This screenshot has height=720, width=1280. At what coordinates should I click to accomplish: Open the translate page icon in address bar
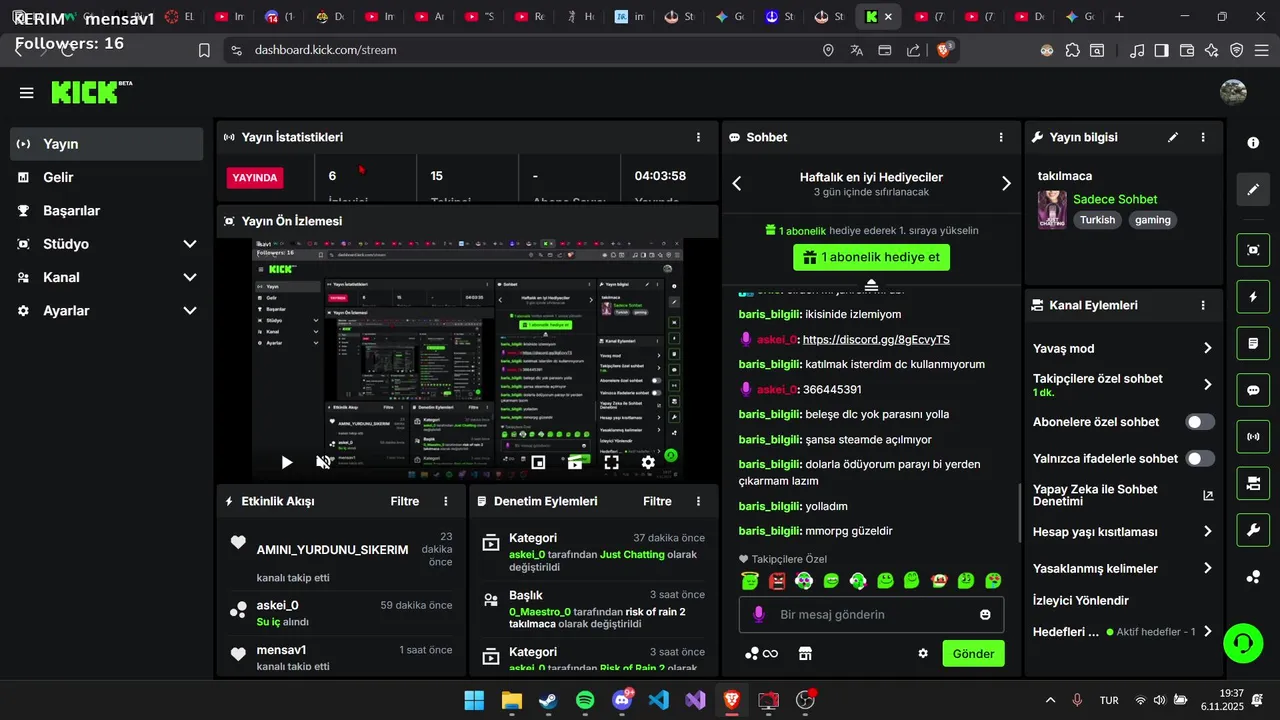(x=857, y=50)
